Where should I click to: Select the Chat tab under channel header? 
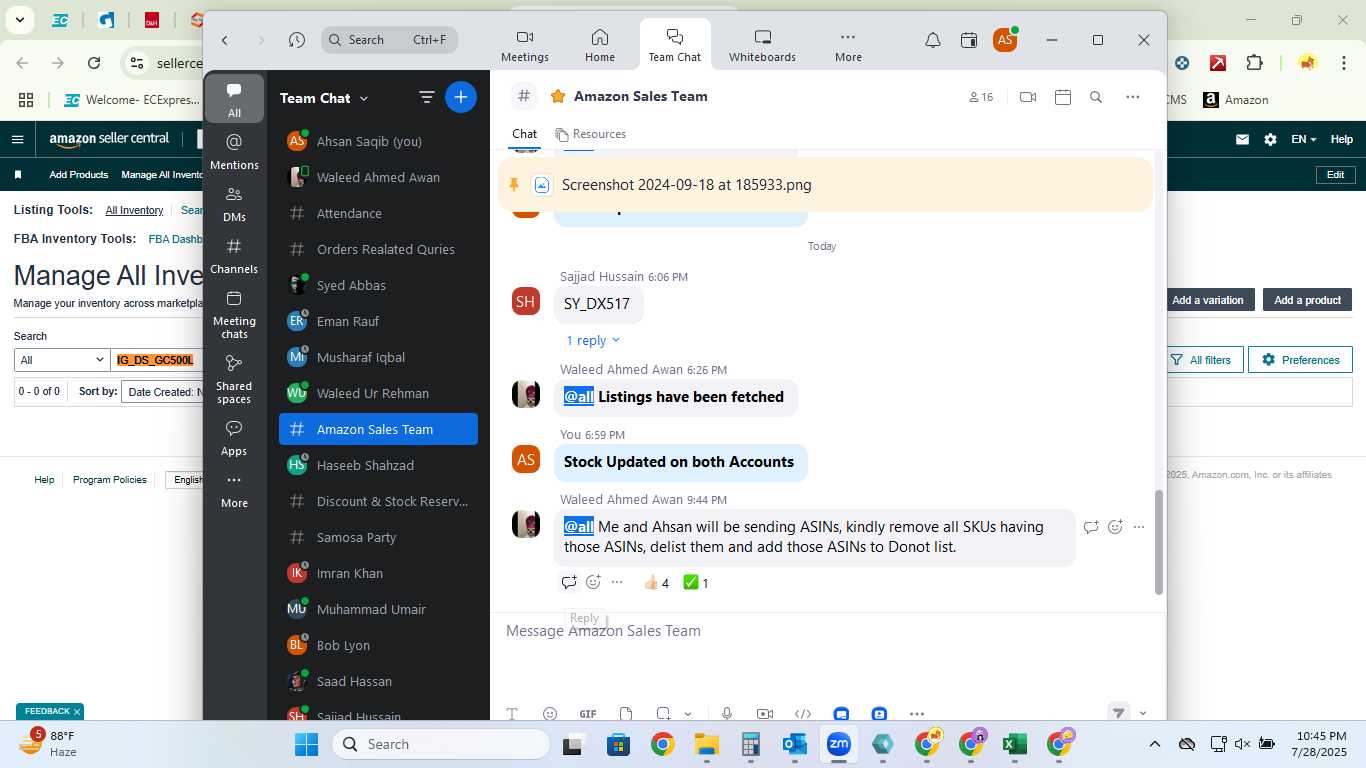pos(525,134)
